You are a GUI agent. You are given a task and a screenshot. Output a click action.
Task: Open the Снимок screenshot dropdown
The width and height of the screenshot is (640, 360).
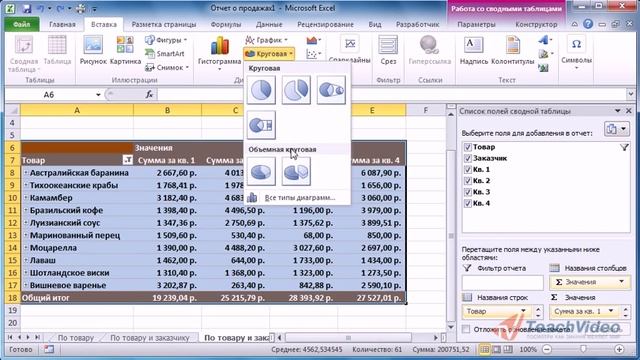pyautogui.click(x=167, y=67)
